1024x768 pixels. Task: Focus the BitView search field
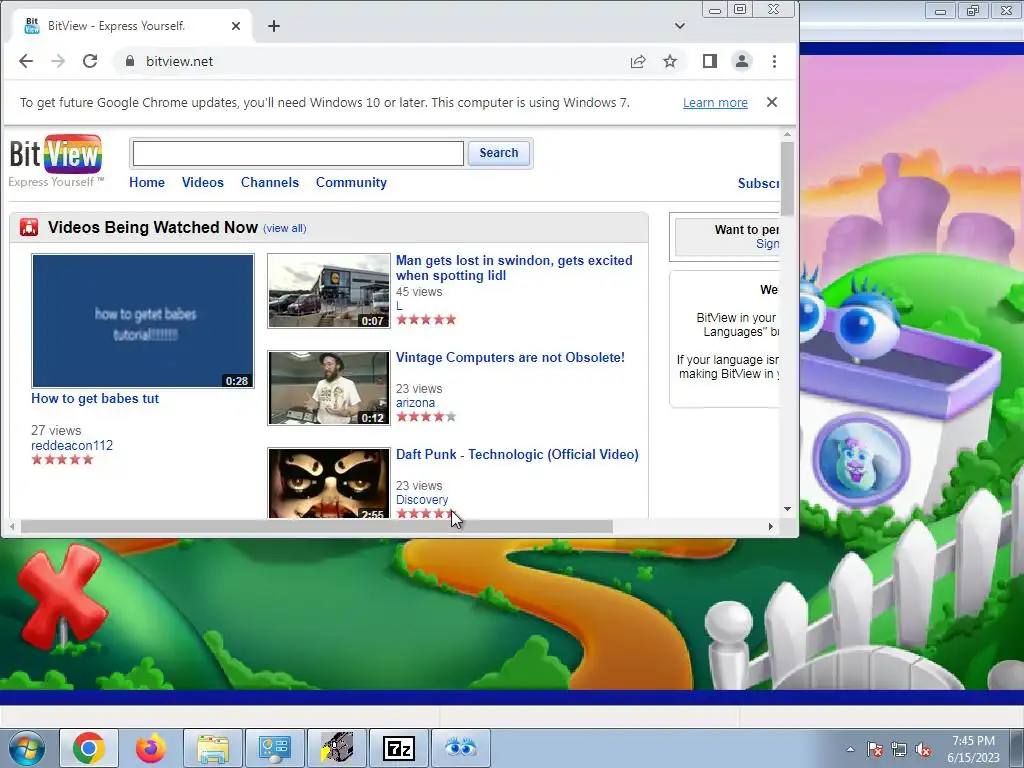click(x=298, y=153)
